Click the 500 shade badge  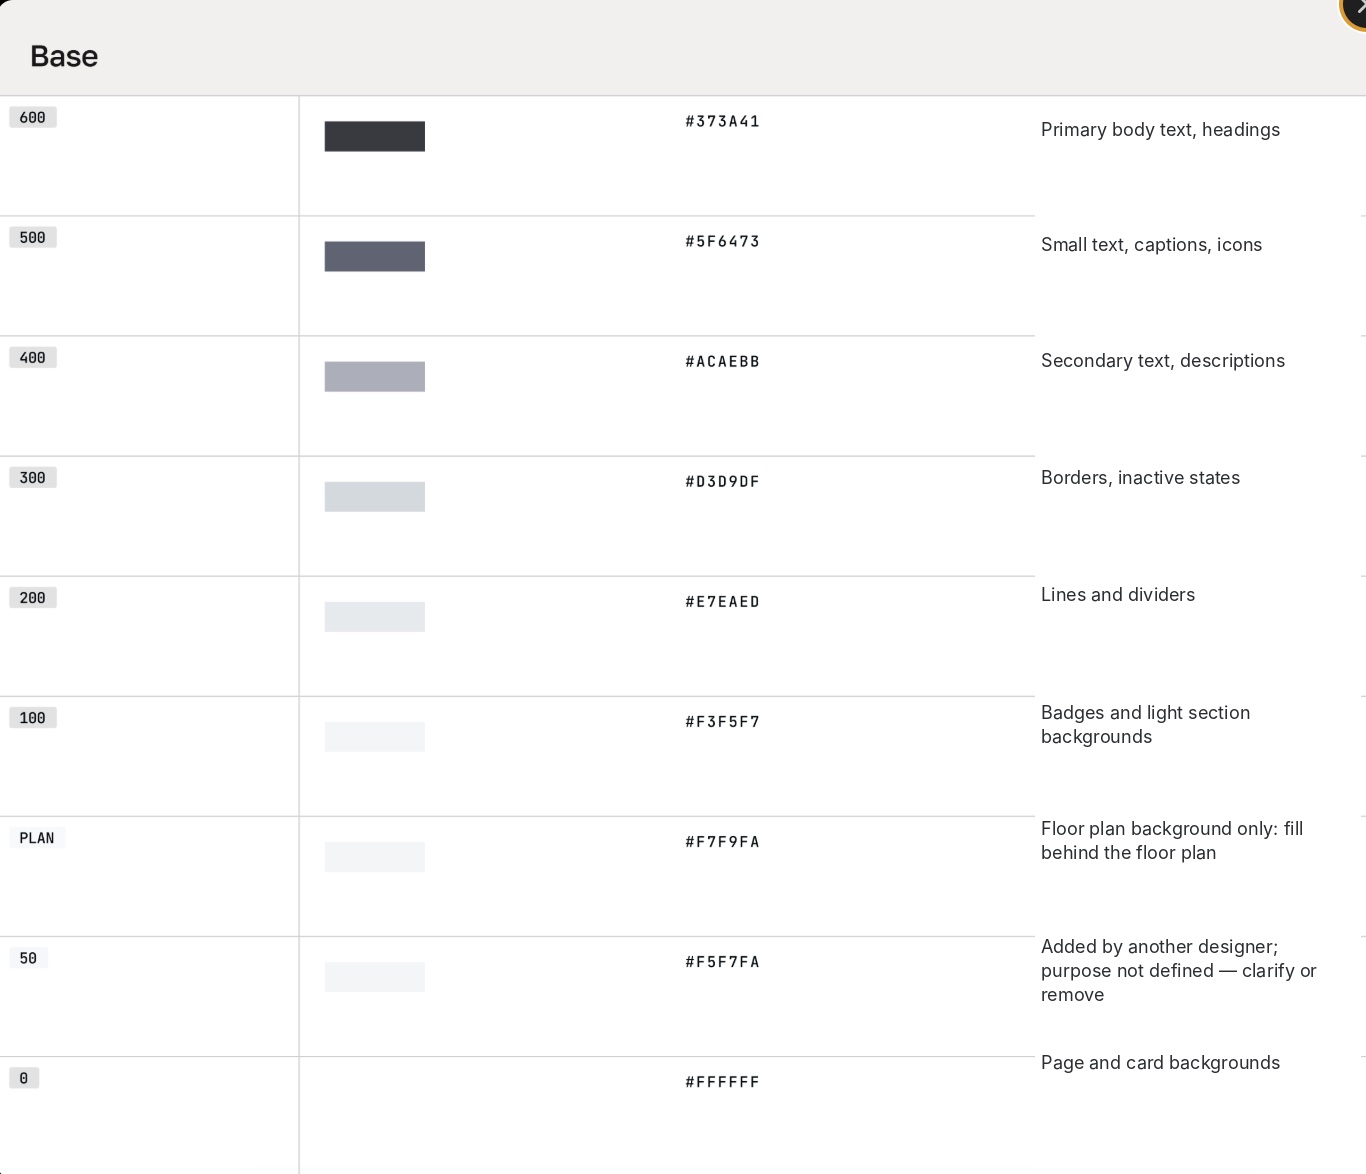point(33,237)
